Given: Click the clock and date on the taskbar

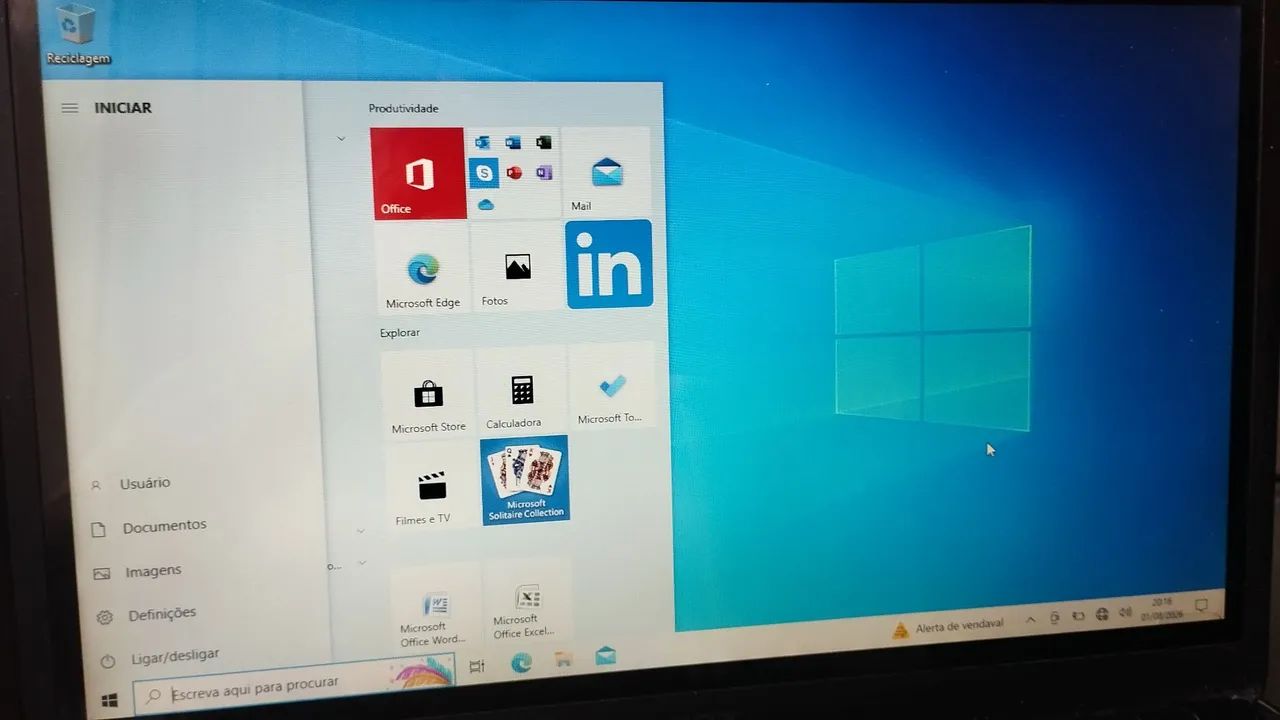Looking at the screenshot, I should (x=1161, y=609).
